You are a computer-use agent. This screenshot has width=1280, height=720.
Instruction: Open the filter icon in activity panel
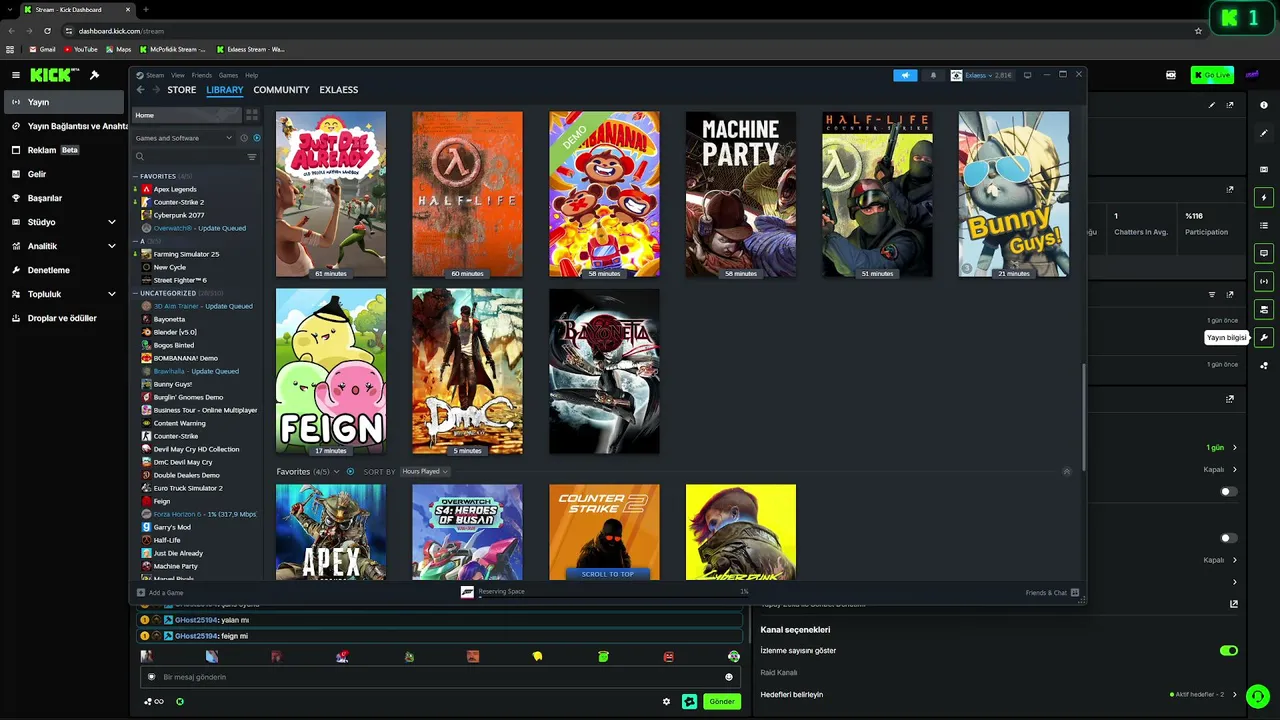tap(1212, 295)
